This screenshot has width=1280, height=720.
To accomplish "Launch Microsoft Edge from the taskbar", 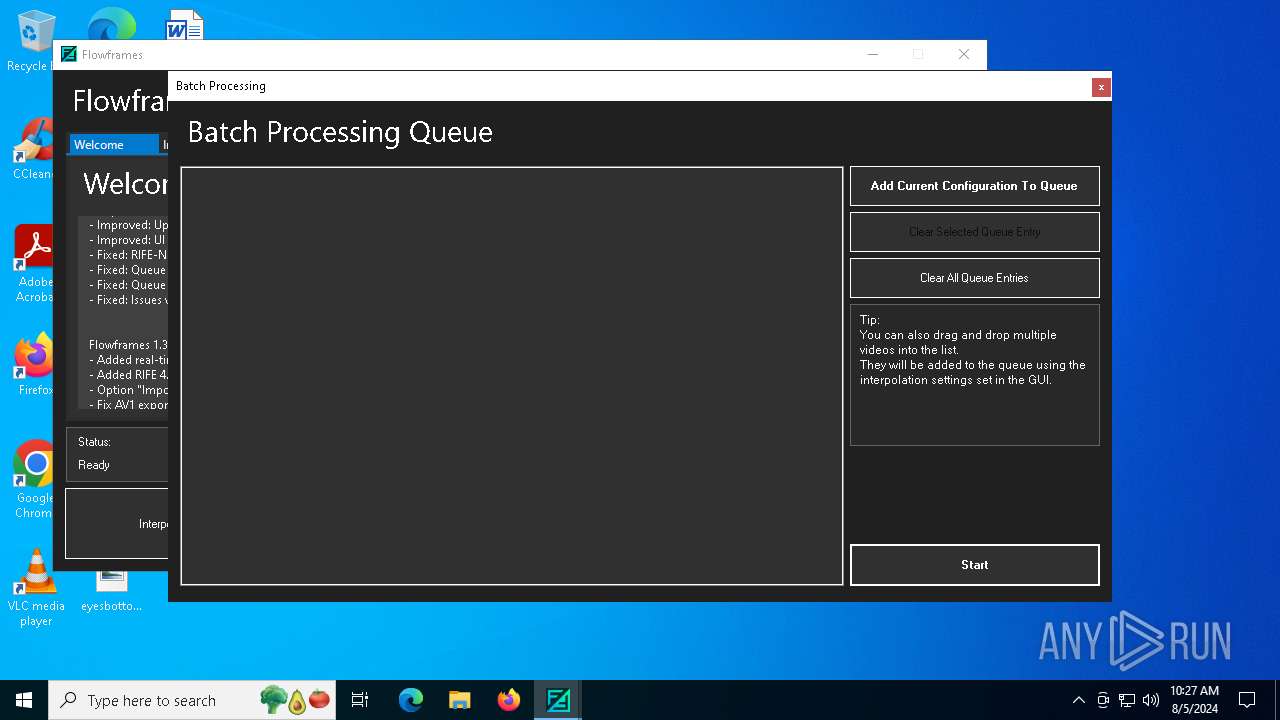I will tap(411, 700).
